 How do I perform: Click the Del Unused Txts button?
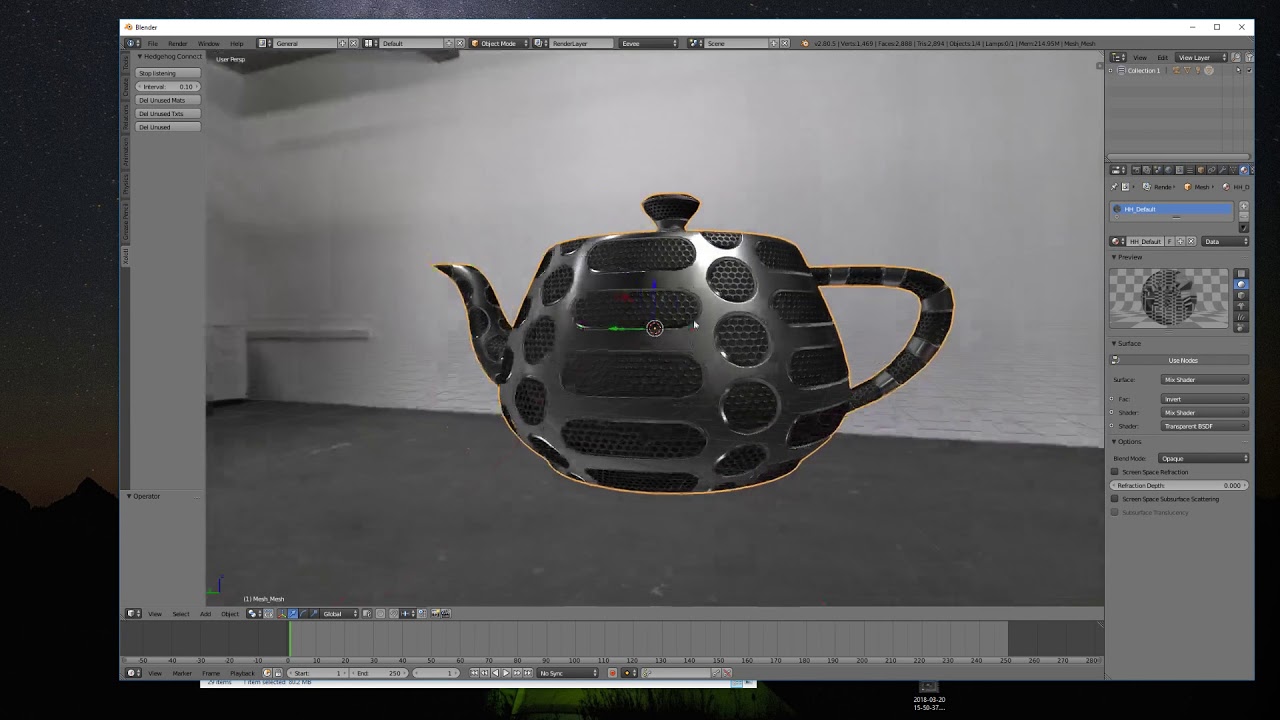(168, 113)
